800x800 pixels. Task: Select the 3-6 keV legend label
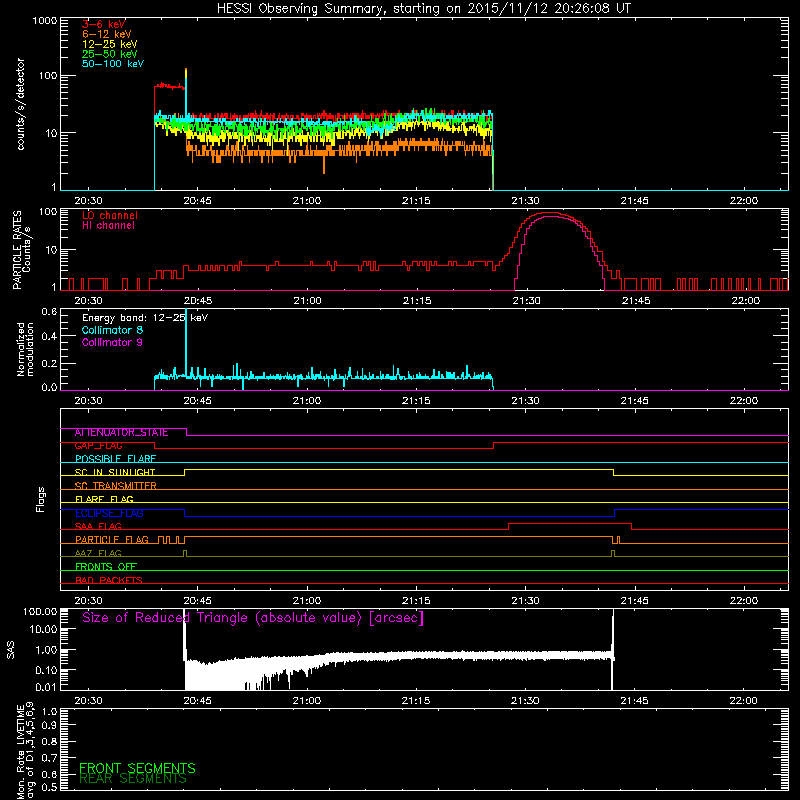click(104, 24)
